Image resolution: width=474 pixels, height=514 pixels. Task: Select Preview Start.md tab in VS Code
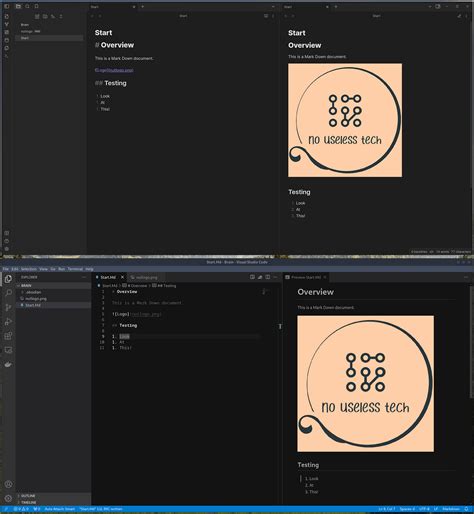point(306,277)
